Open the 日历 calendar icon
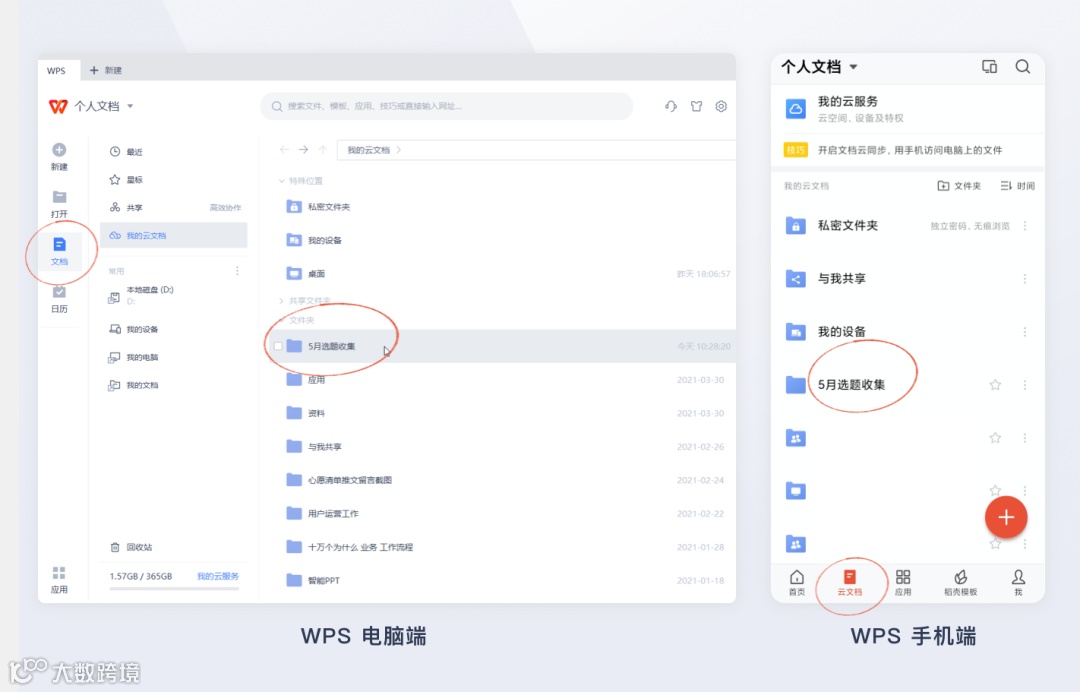 click(59, 292)
